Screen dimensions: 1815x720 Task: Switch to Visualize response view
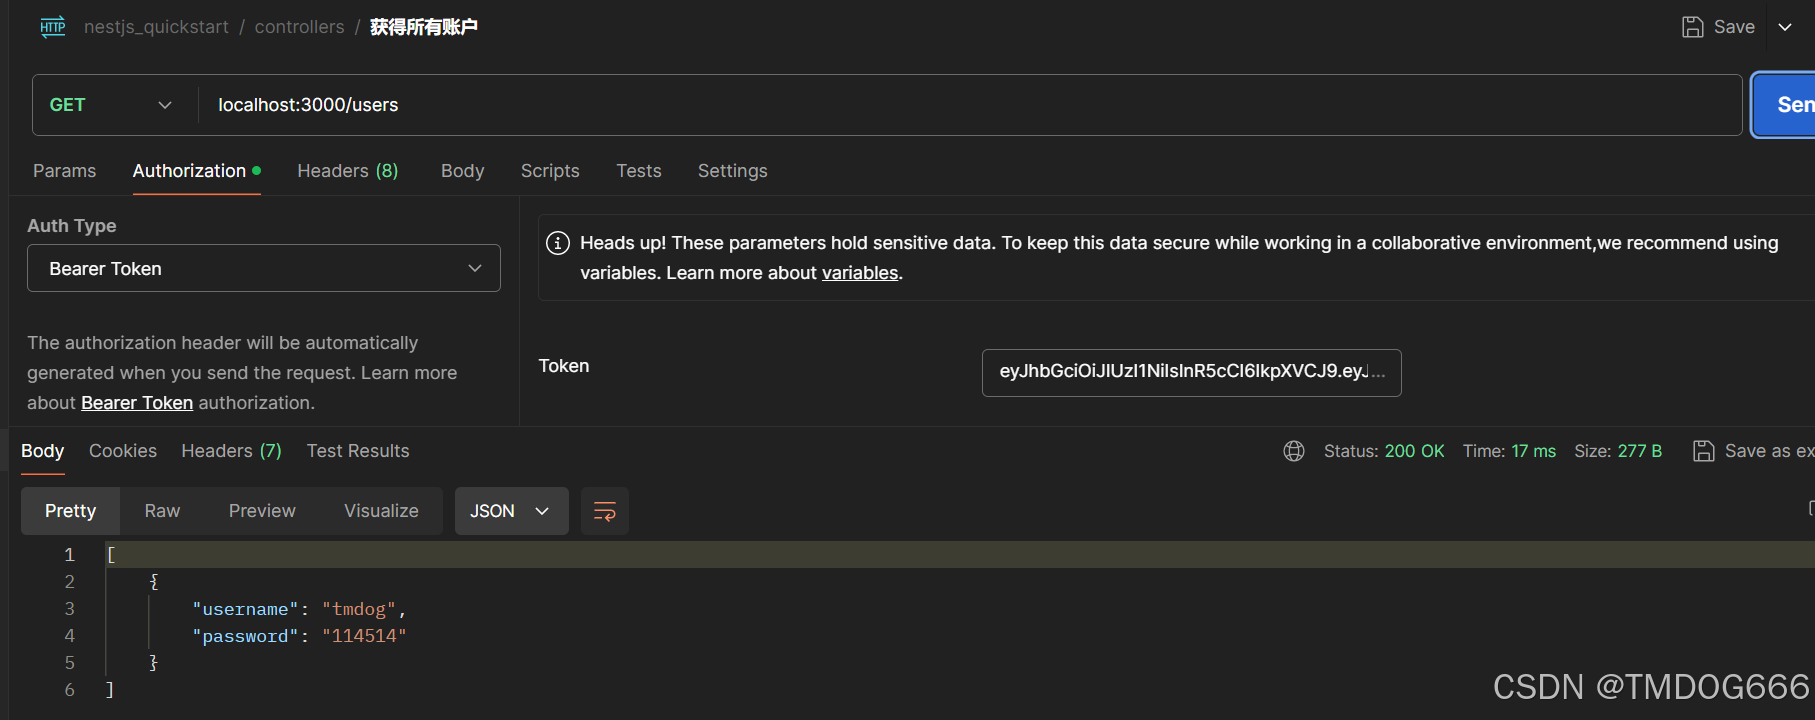click(x=382, y=511)
